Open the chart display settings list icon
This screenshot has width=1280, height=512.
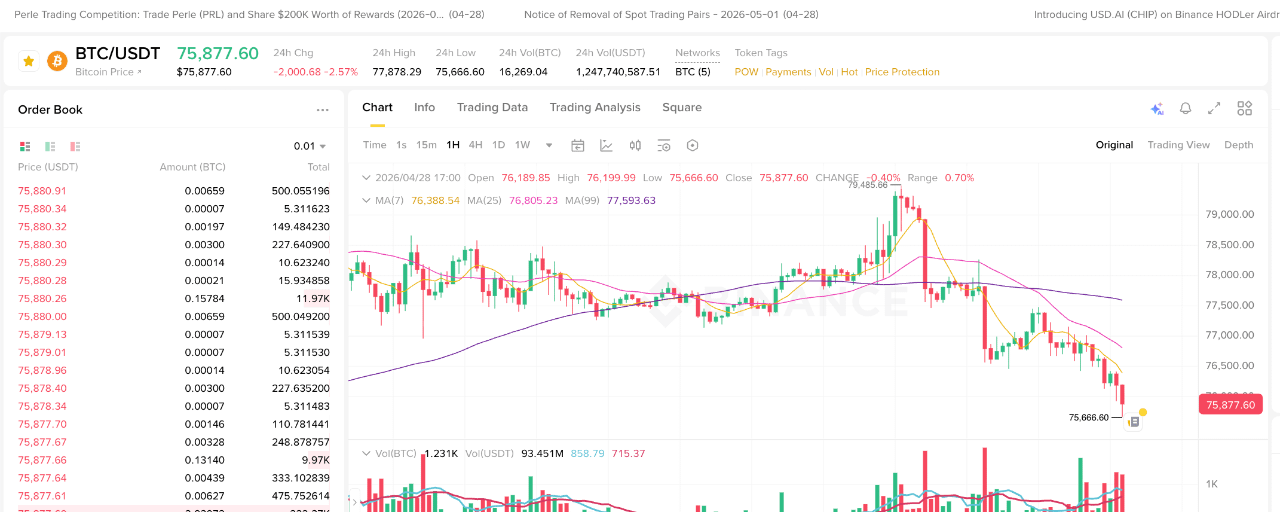[664, 145]
